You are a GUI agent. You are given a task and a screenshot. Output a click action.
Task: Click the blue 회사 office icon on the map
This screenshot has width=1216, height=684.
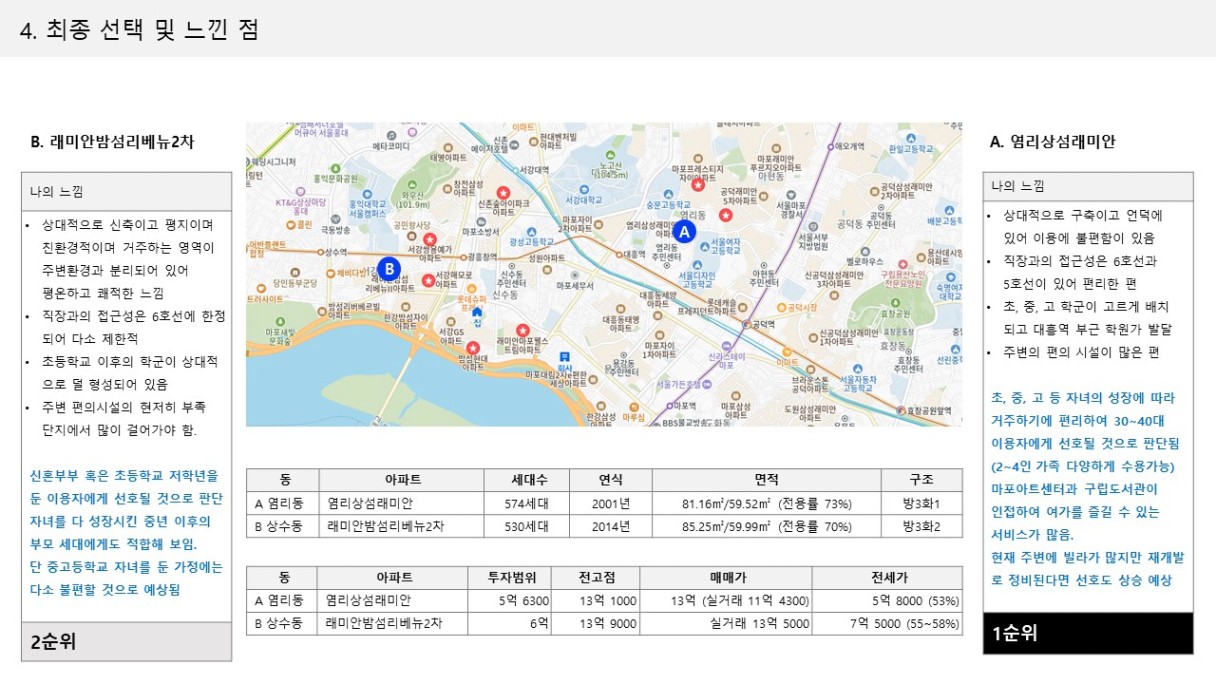click(x=564, y=356)
